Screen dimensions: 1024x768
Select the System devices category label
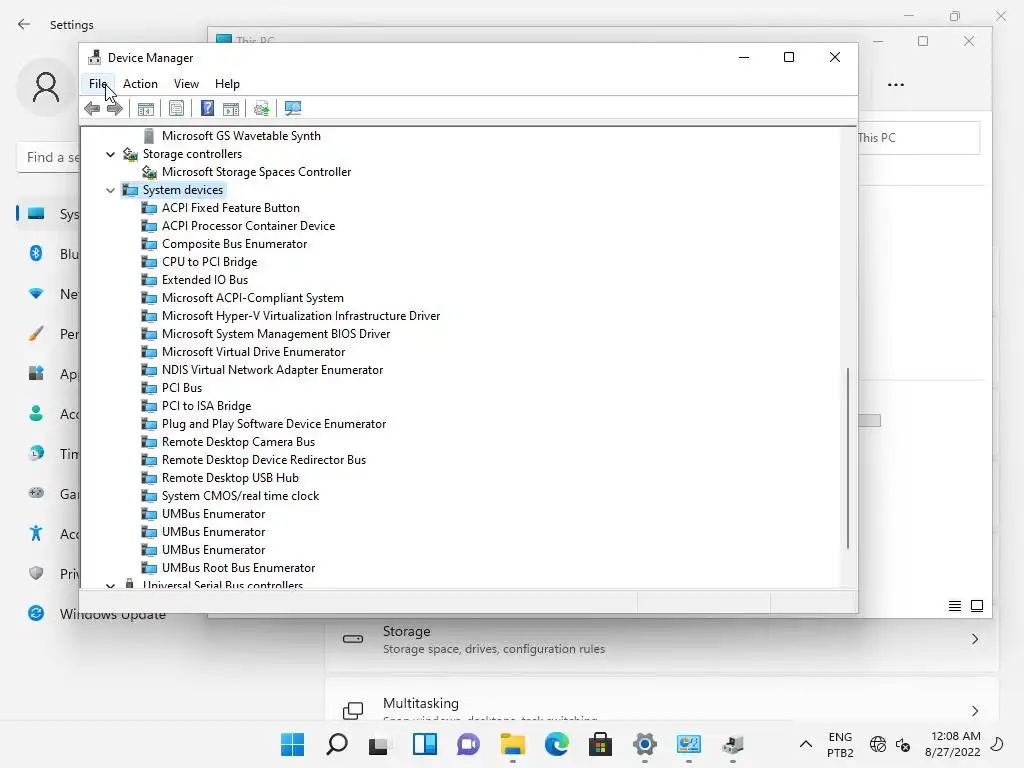(183, 190)
